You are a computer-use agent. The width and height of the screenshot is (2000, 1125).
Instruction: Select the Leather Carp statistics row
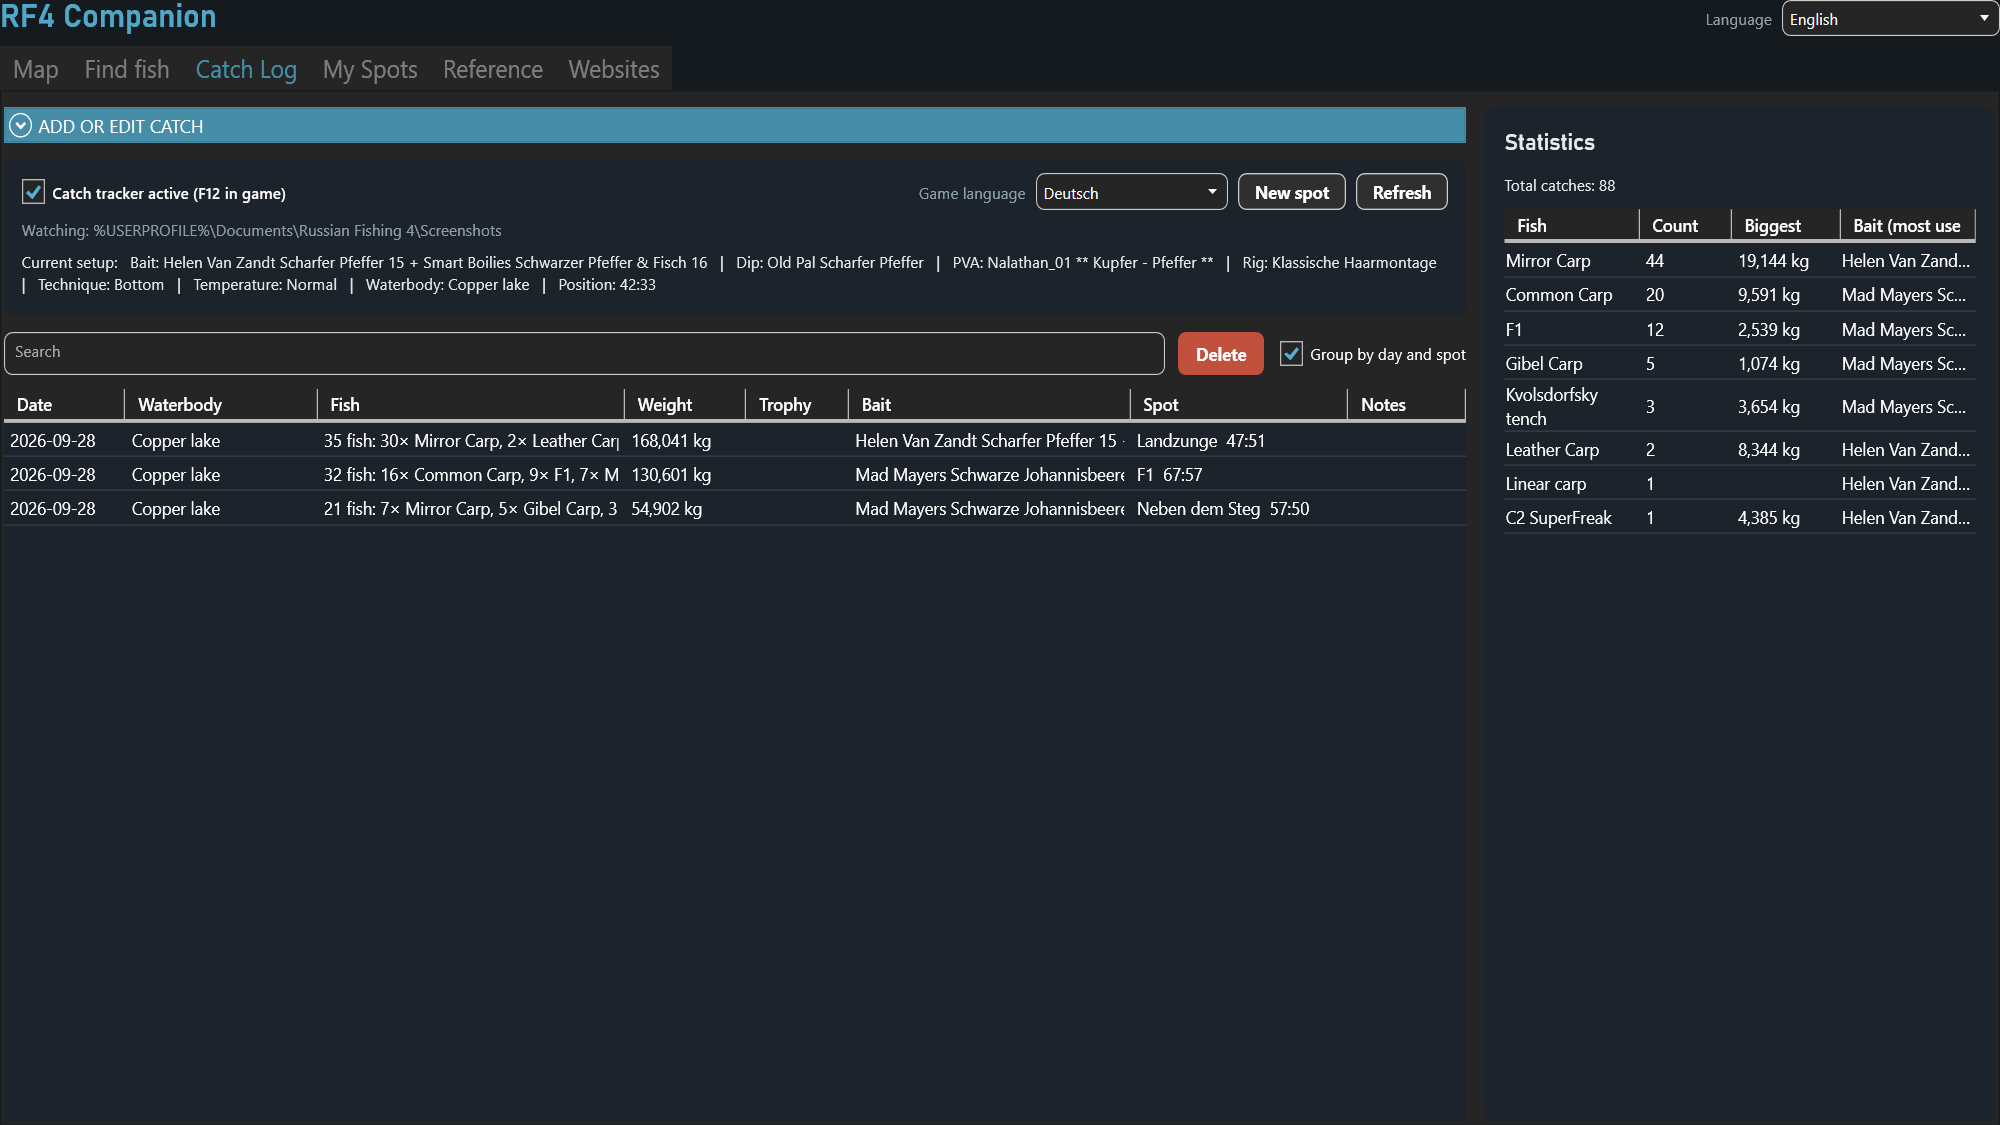pyautogui.click(x=1740, y=450)
